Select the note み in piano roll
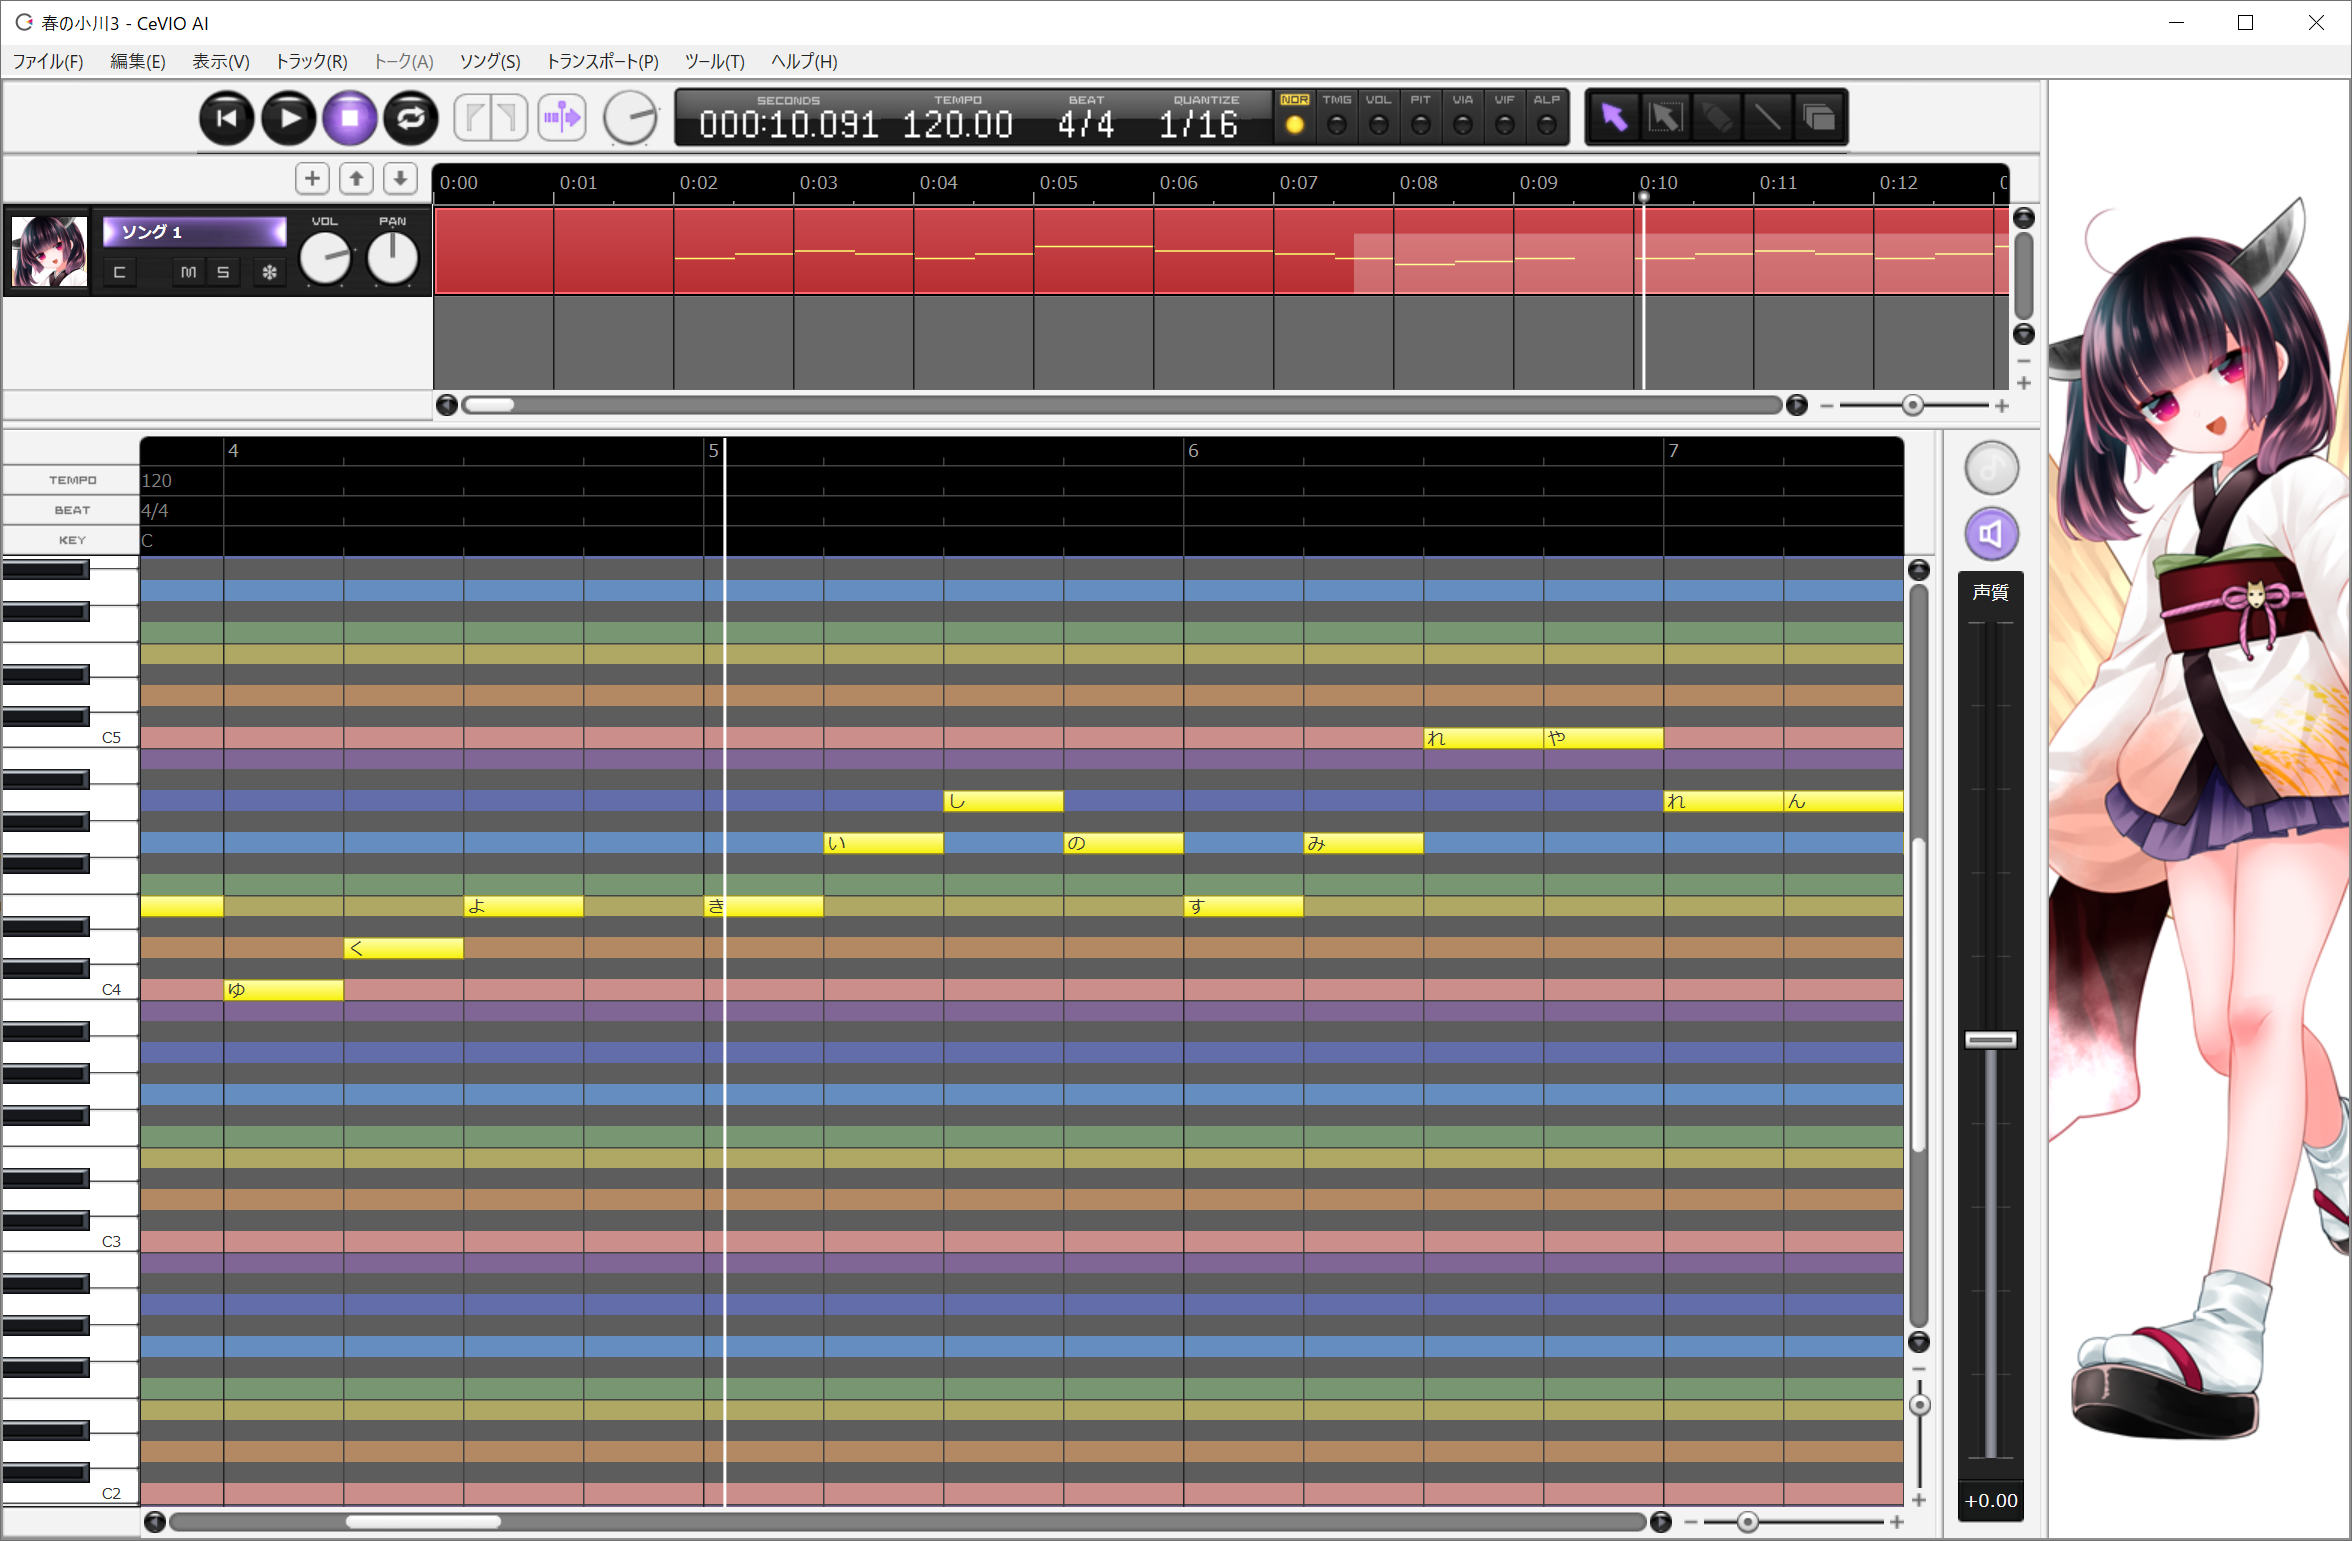The image size is (2352, 1541). click(x=1363, y=843)
